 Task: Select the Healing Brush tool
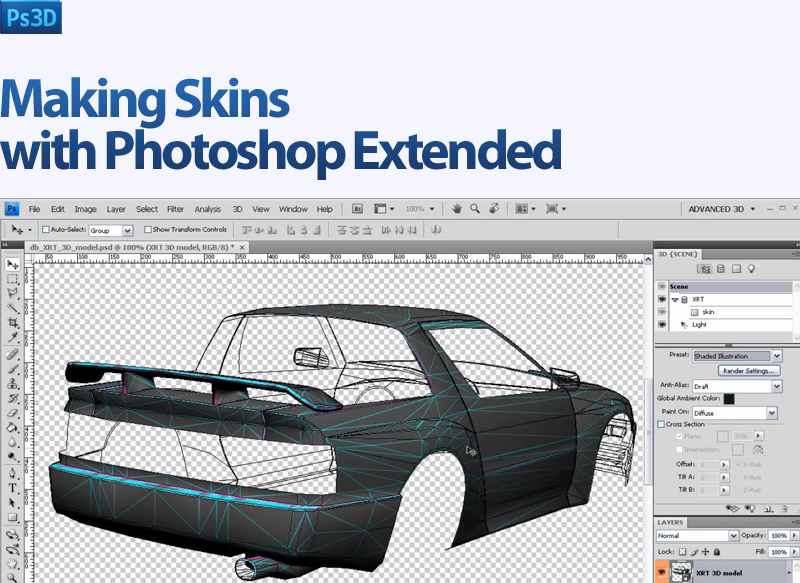(13, 354)
